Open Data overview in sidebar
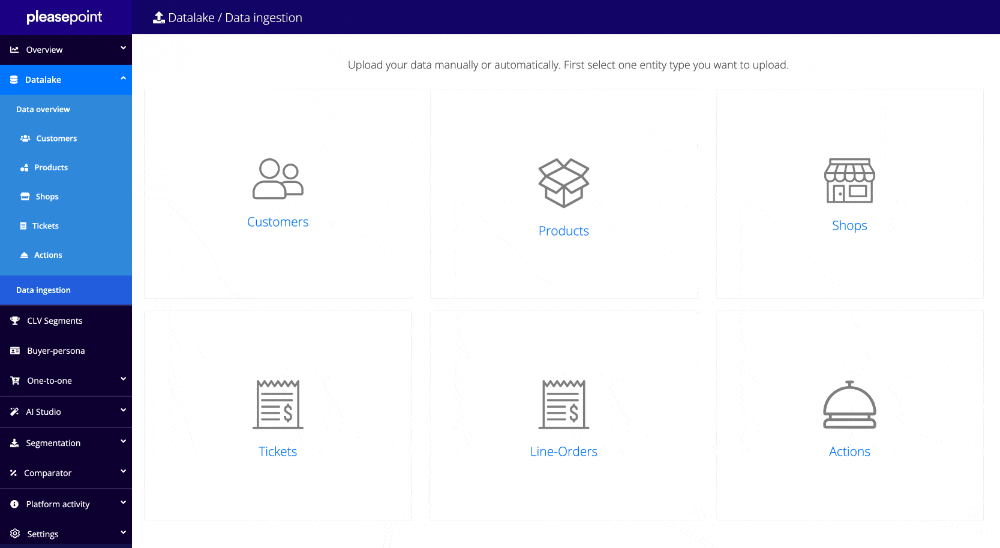 click(43, 110)
